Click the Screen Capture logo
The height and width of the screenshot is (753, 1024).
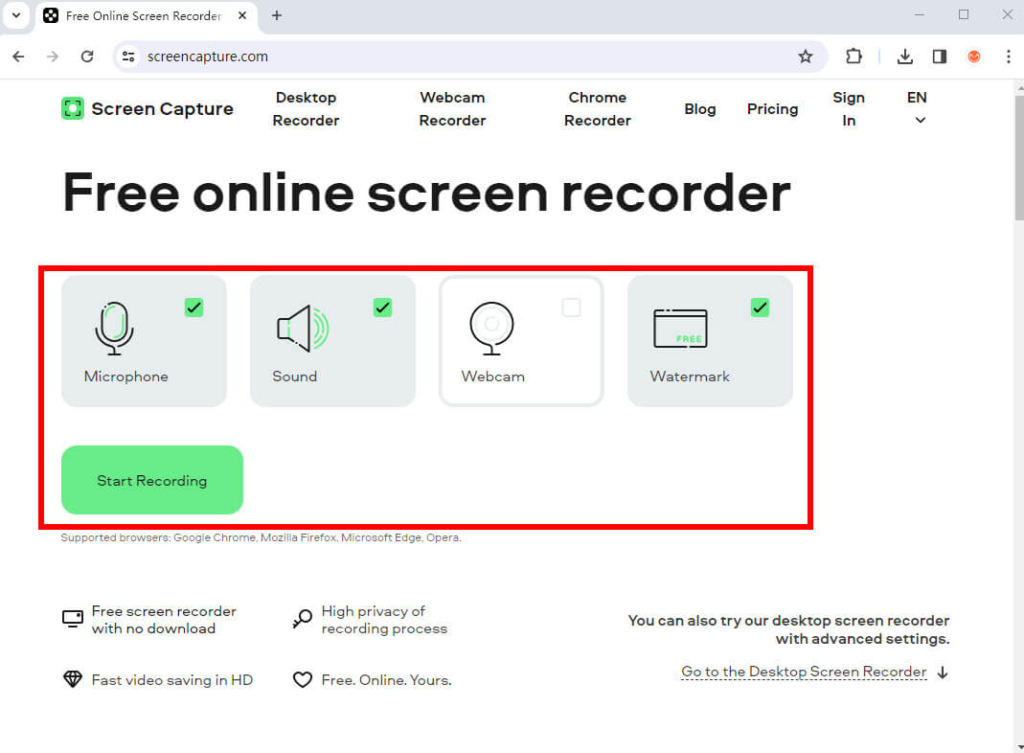click(x=146, y=108)
